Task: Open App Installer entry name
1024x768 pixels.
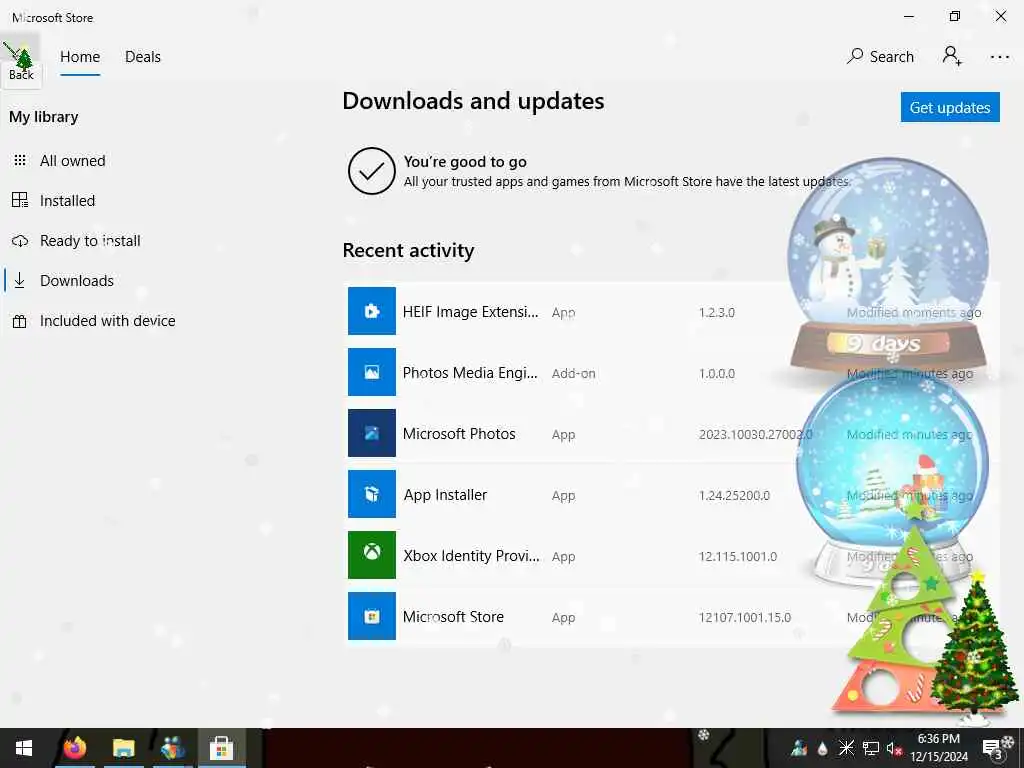Action: tap(445, 495)
